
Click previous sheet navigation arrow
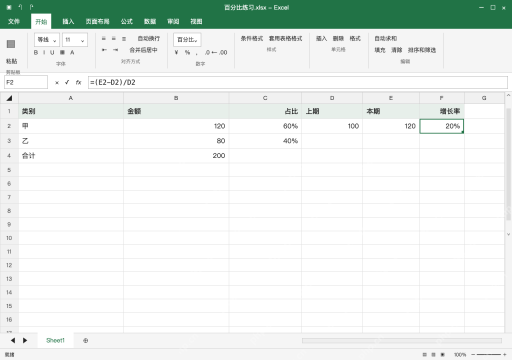13,340
